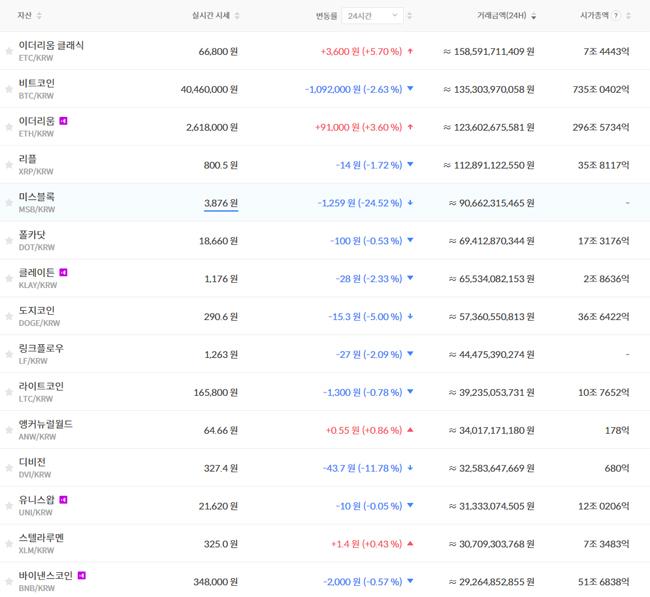The image size is (650, 597).
Task: Toggle favorite star for 비트코인
Action: (x=9, y=89)
